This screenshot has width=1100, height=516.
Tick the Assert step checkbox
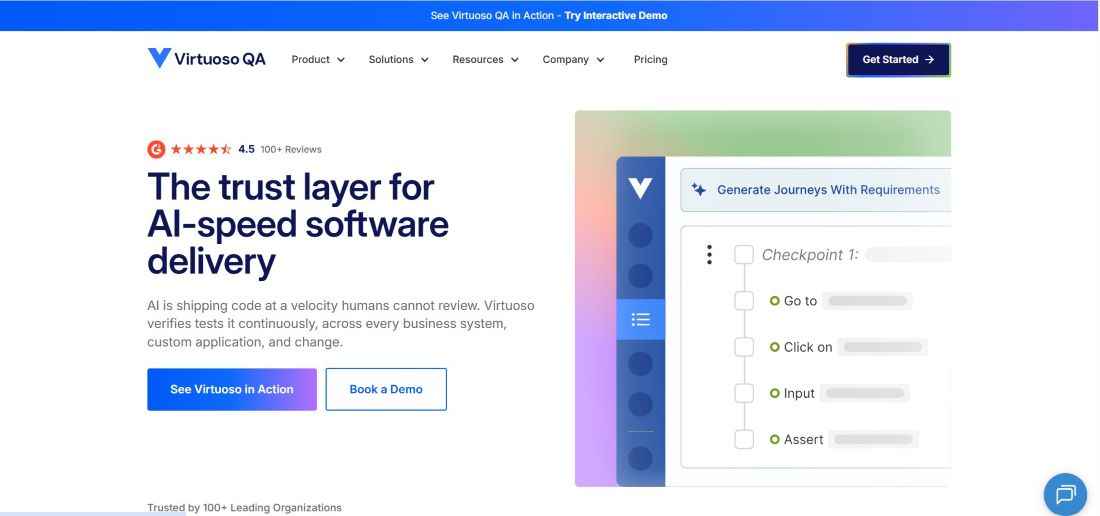pyautogui.click(x=744, y=440)
